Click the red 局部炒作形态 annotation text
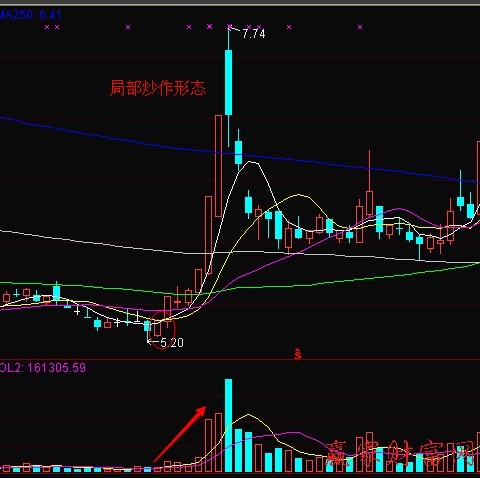This screenshot has height=478, width=480. tap(158, 88)
